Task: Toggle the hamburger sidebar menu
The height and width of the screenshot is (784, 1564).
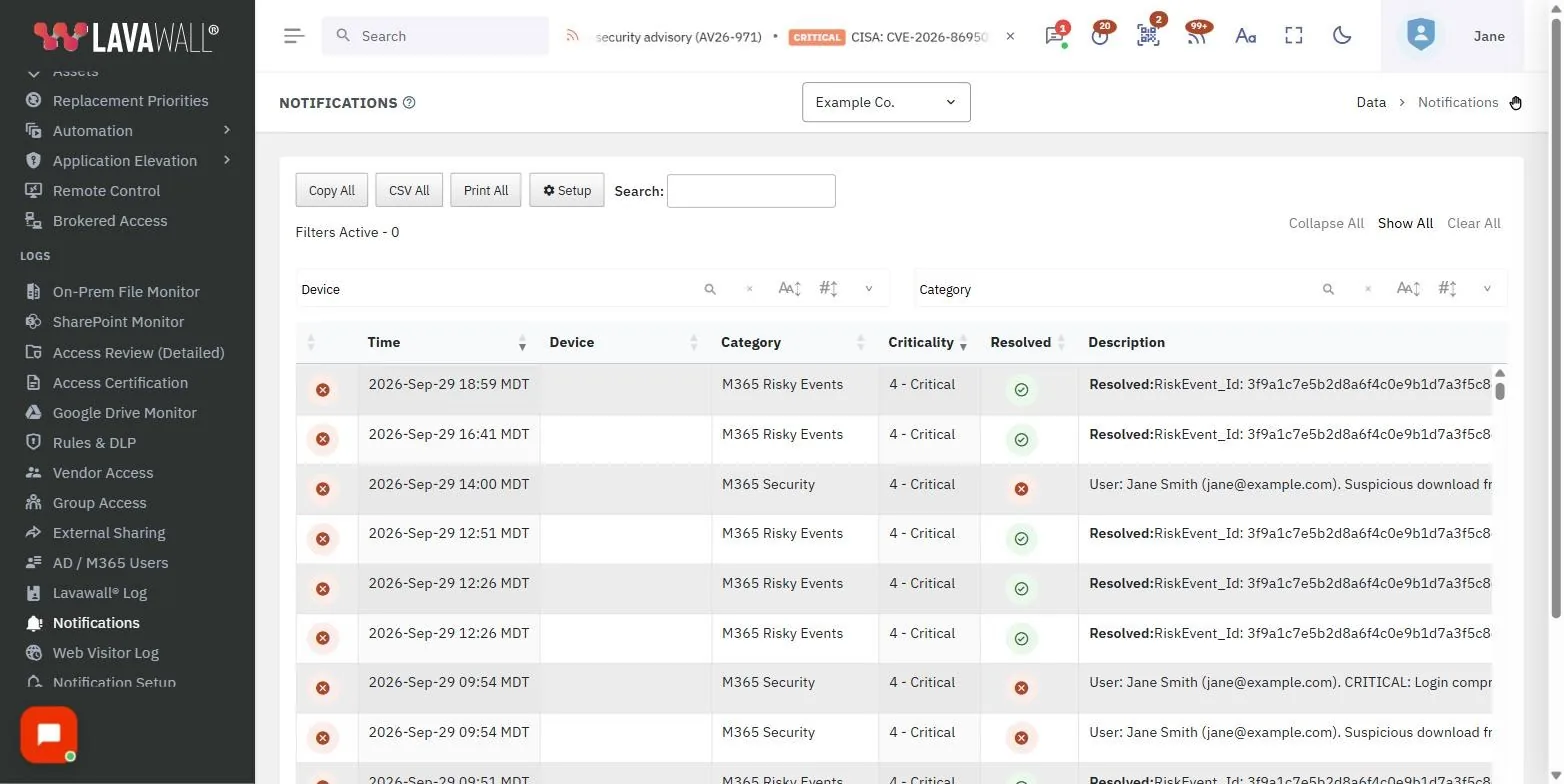Action: tap(294, 36)
